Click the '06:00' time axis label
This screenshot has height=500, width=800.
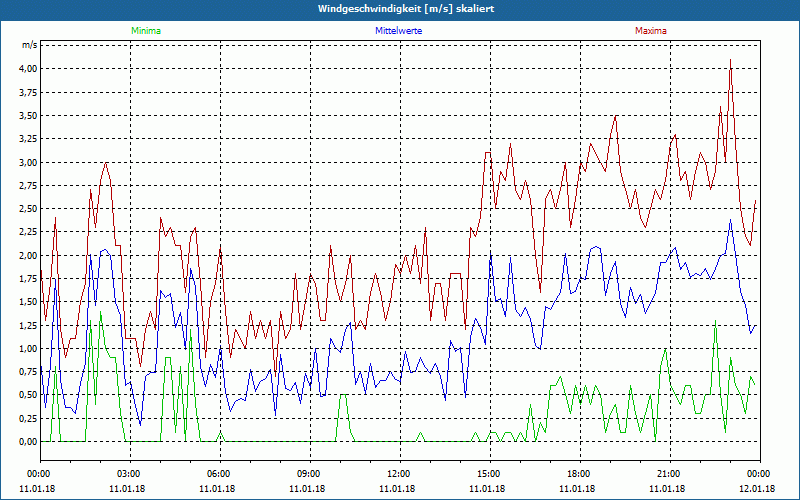(x=217, y=474)
